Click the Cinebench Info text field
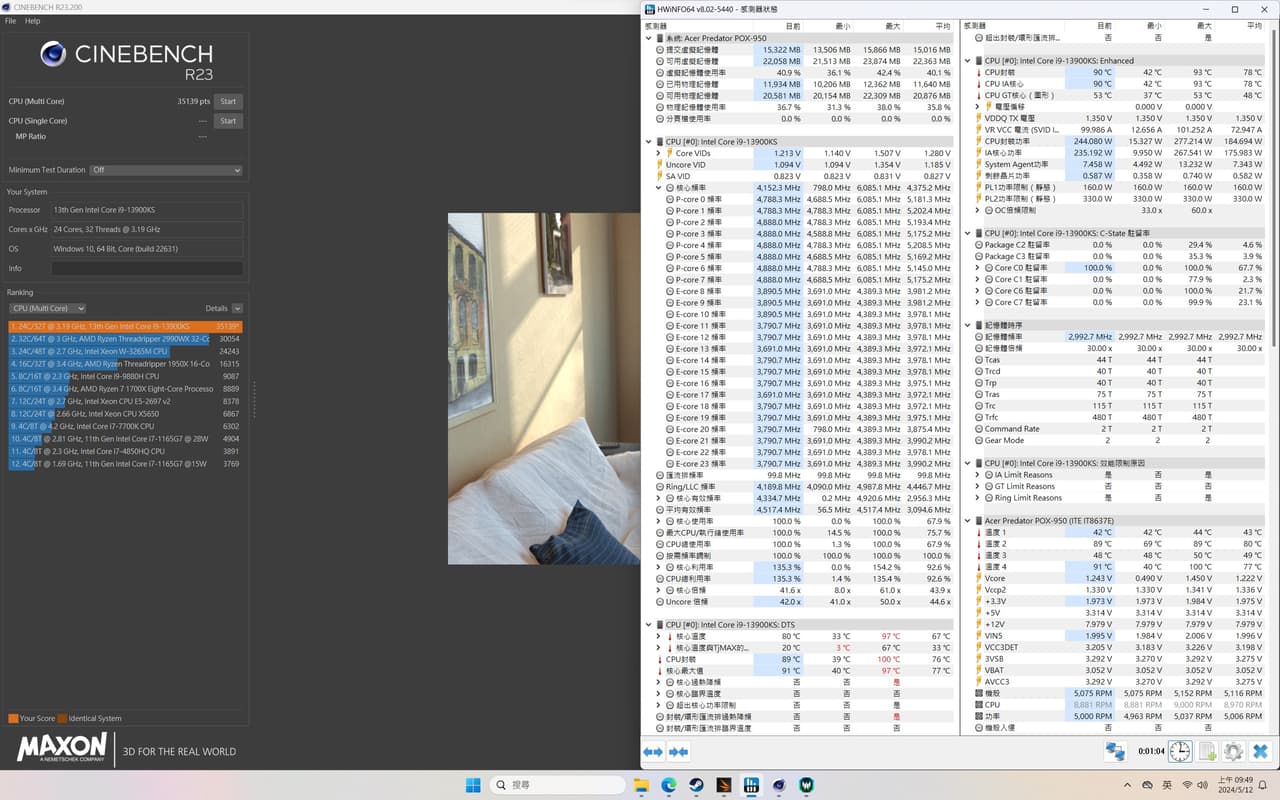The width and height of the screenshot is (1280, 800). (x=147, y=268)
